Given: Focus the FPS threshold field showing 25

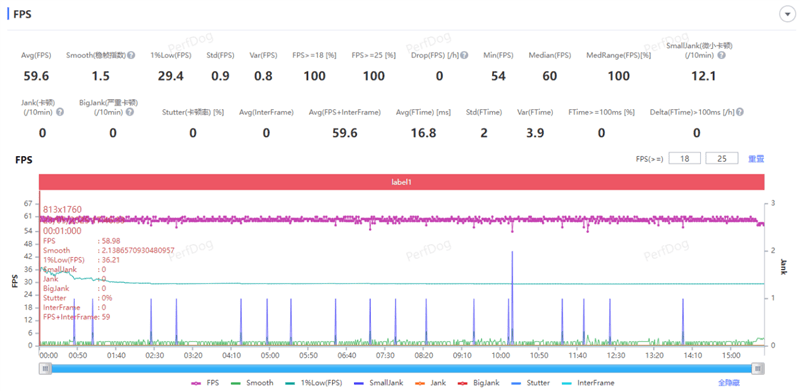Looking at the screenshot, I should (x=721, y=158).
